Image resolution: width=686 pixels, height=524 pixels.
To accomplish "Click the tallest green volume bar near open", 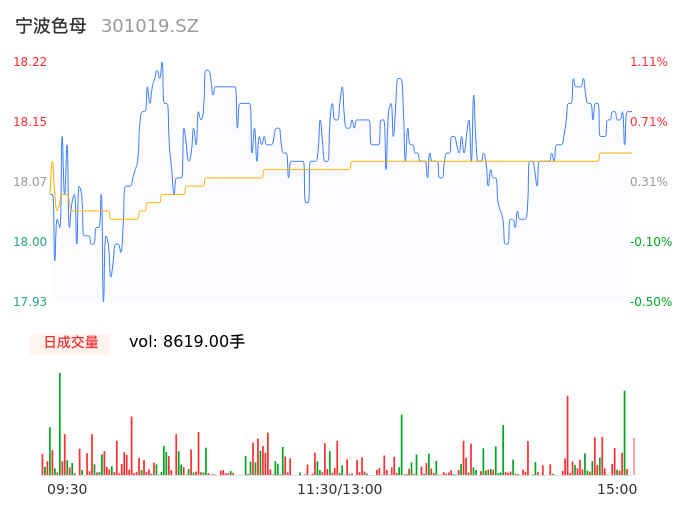I will [60, 424].
